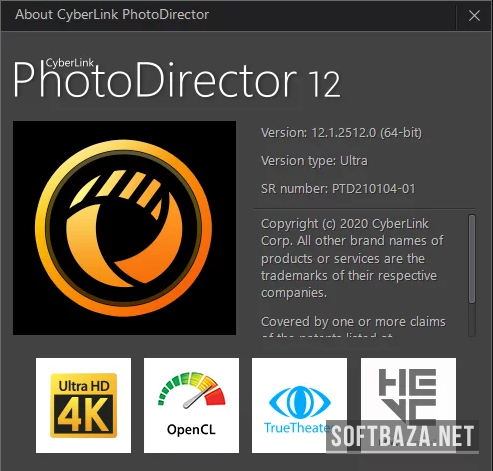
Task: Click the number 12 in the product title
Action: click(x=324, y=85)
